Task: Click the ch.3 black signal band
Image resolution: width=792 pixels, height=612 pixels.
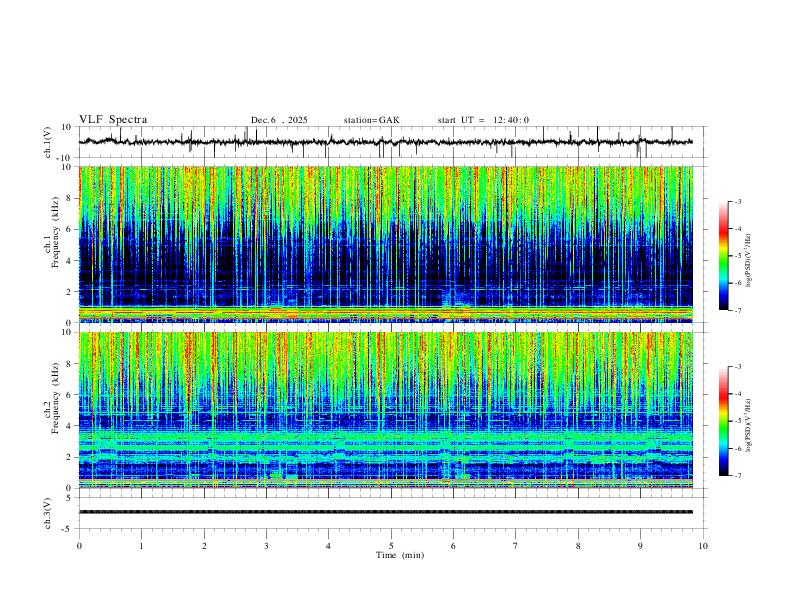Action: point(385,512)
